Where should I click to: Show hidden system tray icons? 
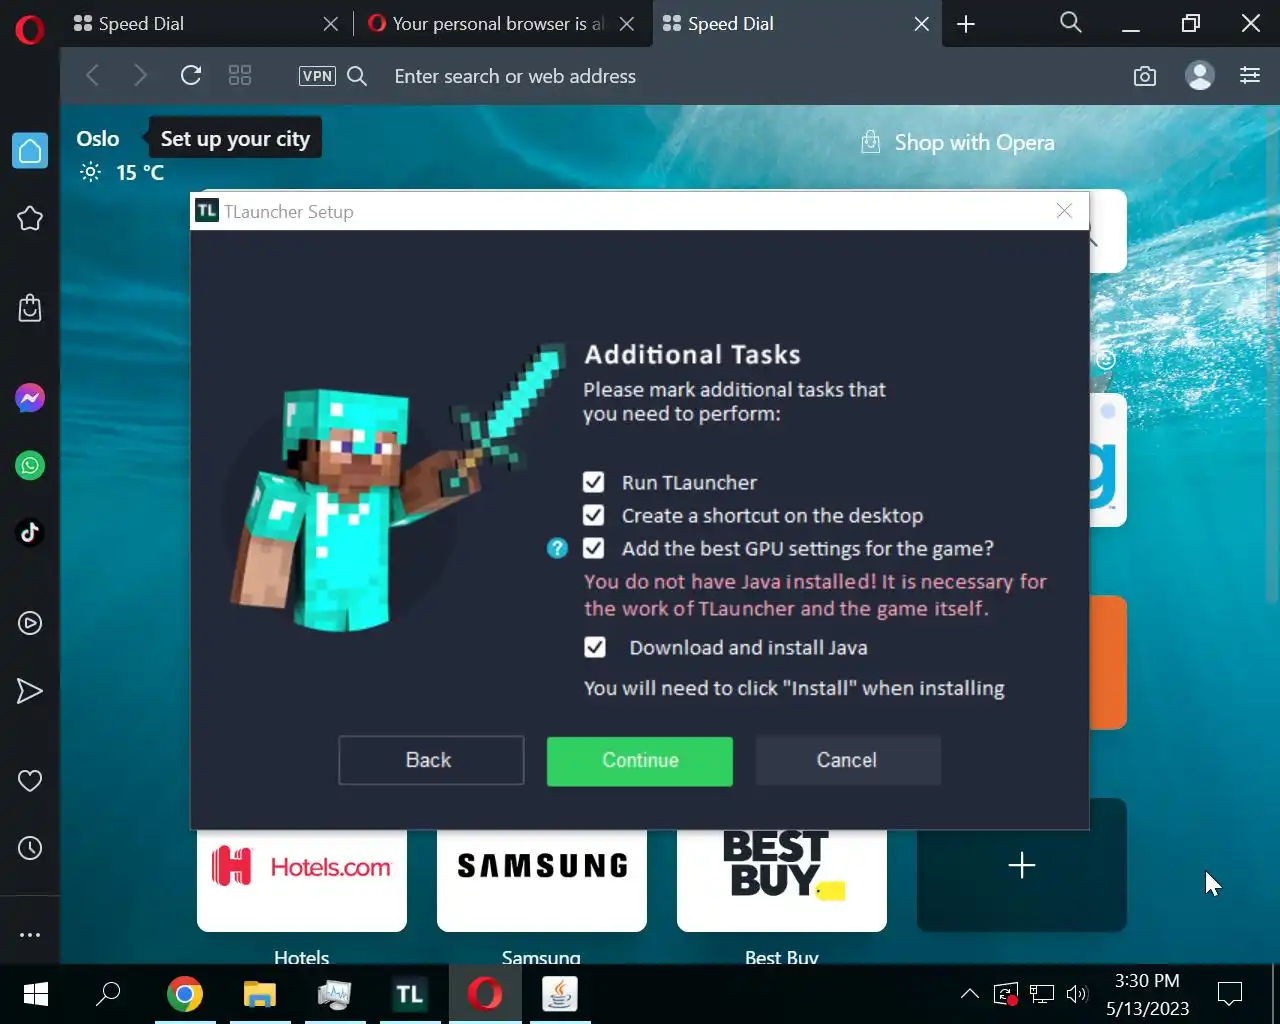tap(969, 994)
